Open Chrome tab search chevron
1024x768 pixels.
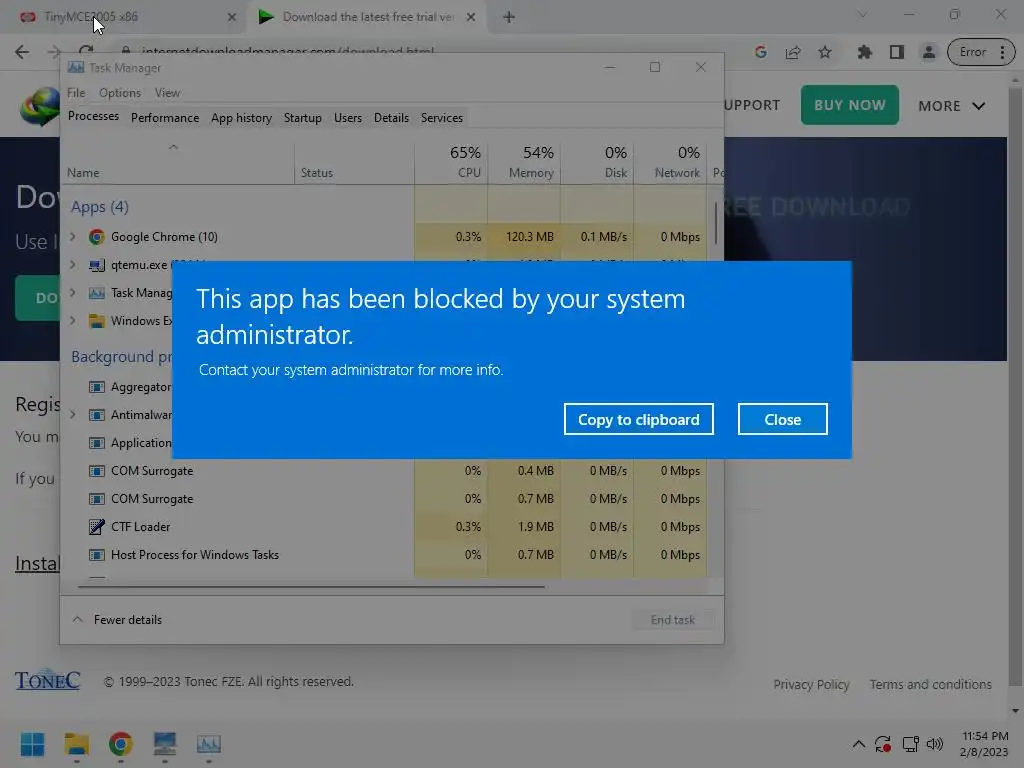tap(862, 14)
